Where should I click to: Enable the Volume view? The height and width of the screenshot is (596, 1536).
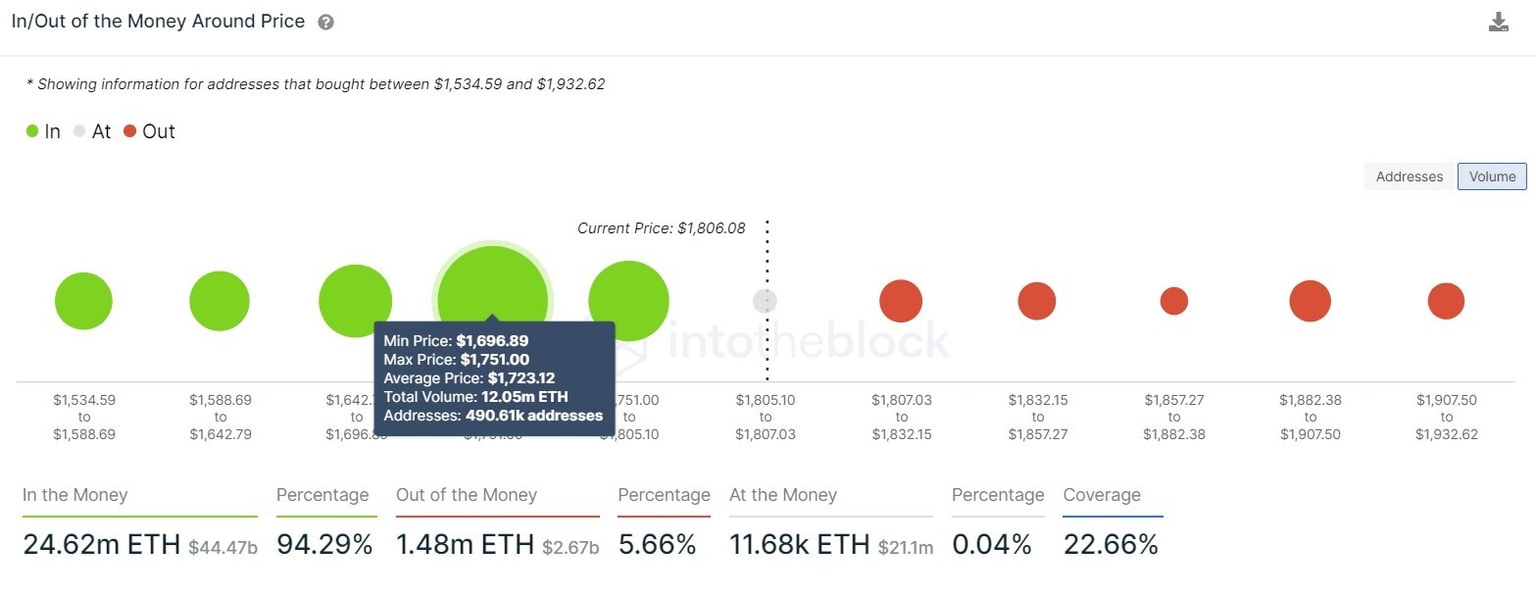[x=1491, y=176]
